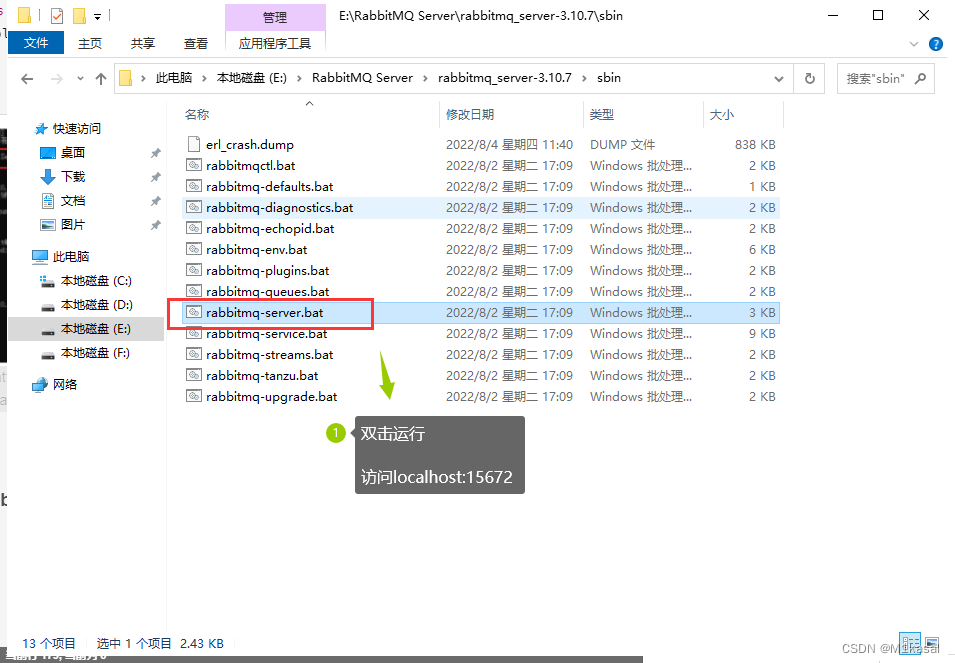Click the rabbitmqctl.bat file icon
This screenshot has height=663, width=955.
pos(194,165)
